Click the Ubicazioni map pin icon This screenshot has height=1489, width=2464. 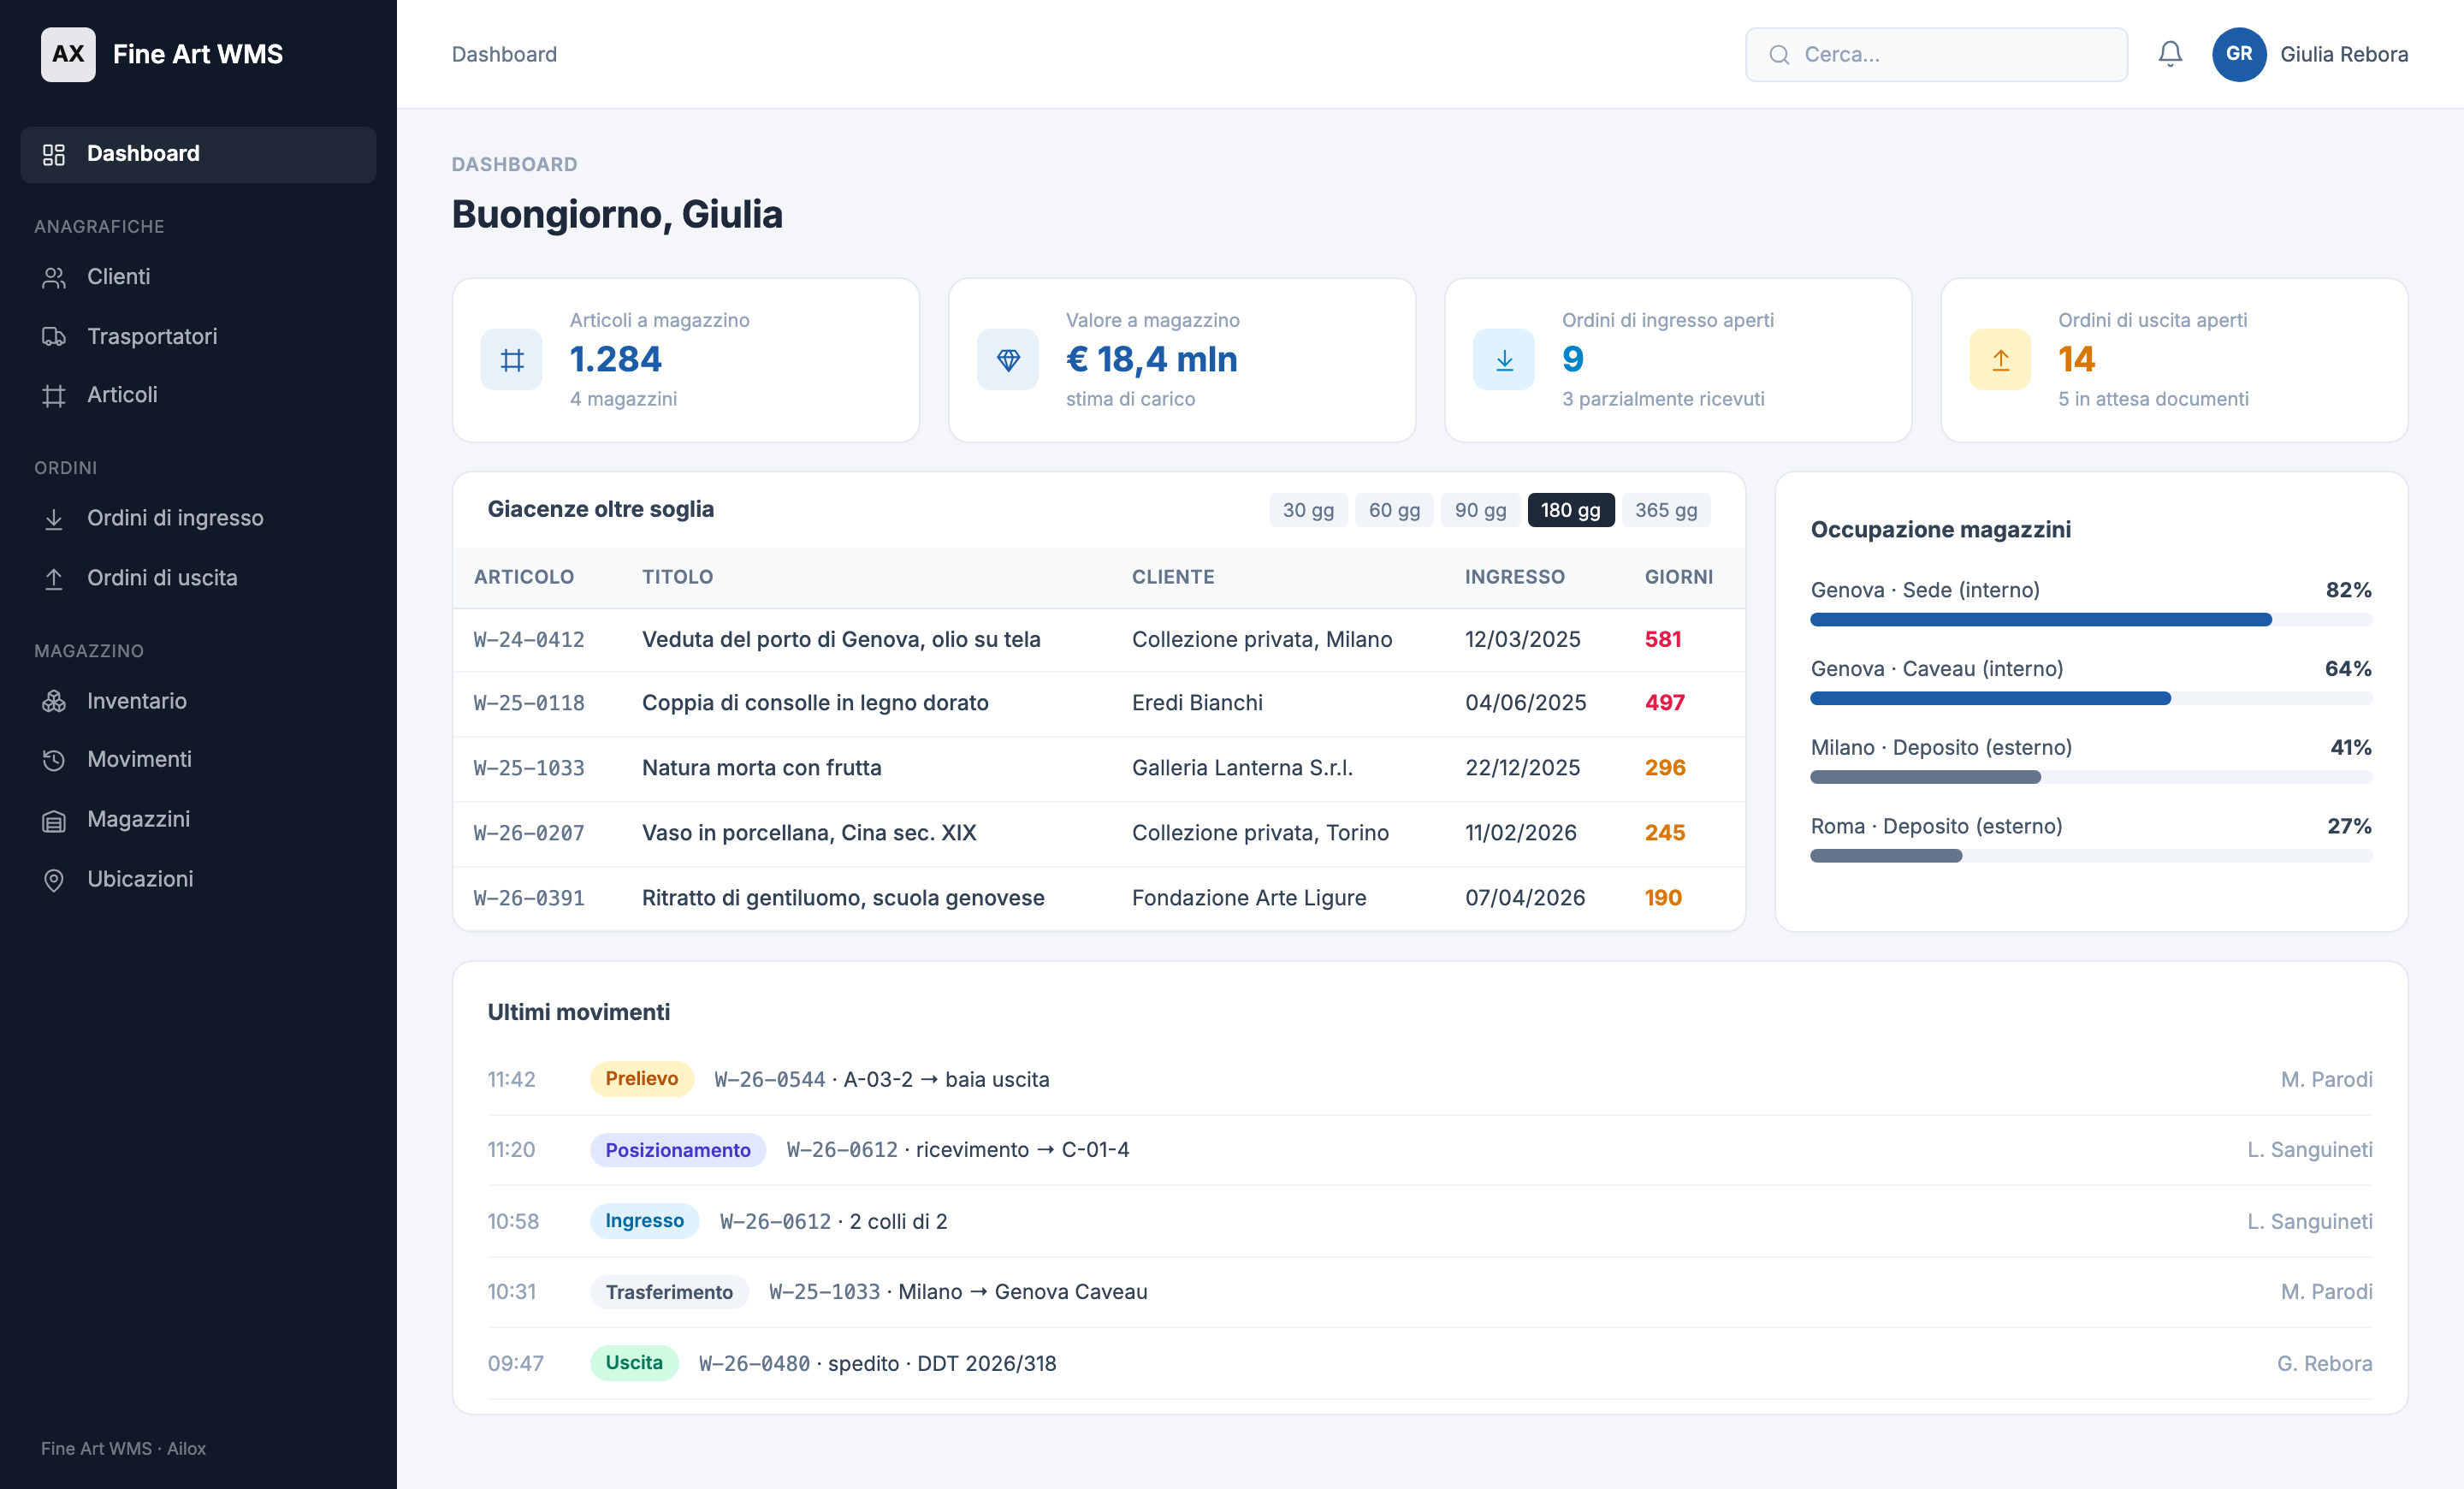(54, 879)
